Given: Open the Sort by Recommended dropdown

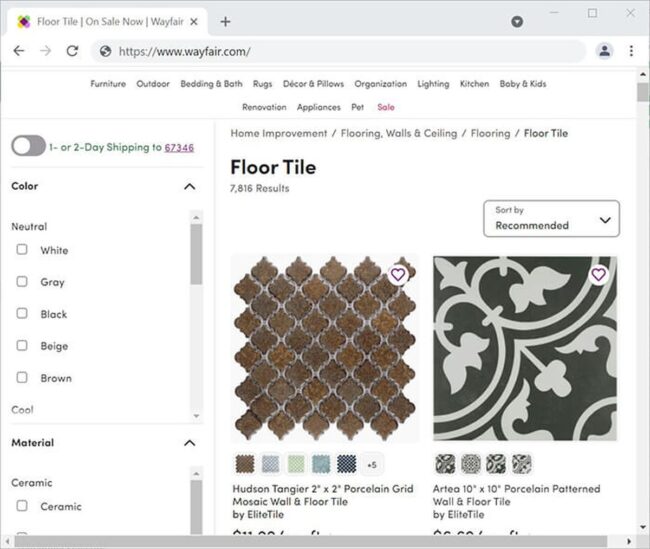Looking at the screenshot, I should [x=551, y=219].
